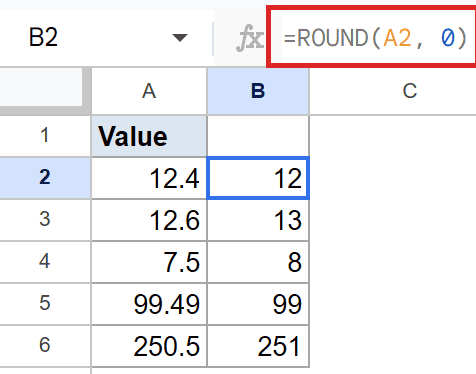The image size is (476, 374).
Task: Click cell containing 12.4
Action: coord(149,178)
